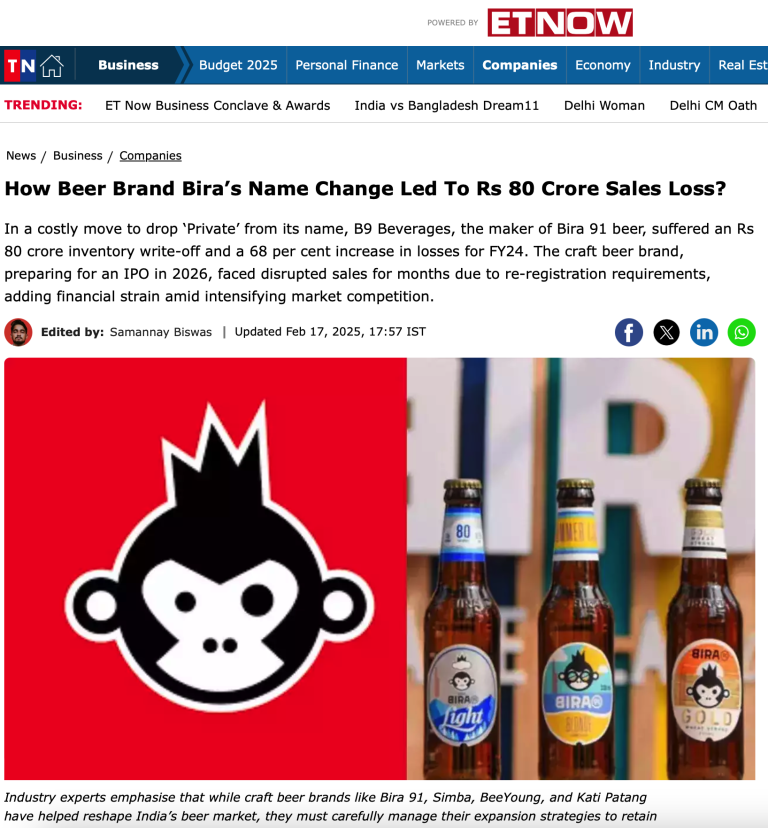
Task: Open the Business section tab
Action: pyautogui.click(x=128, y=65)
